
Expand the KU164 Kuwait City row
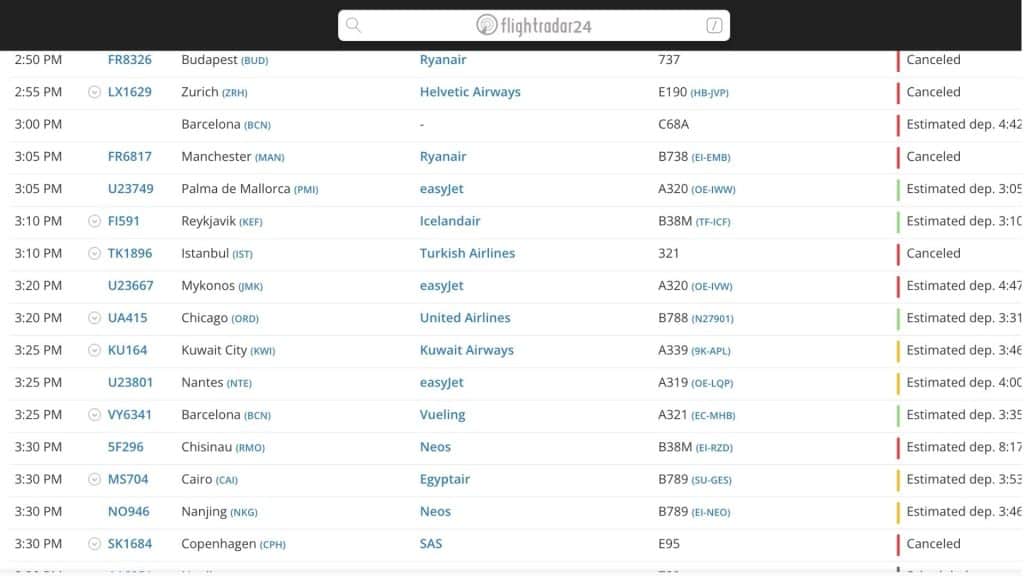click(95, 350)
